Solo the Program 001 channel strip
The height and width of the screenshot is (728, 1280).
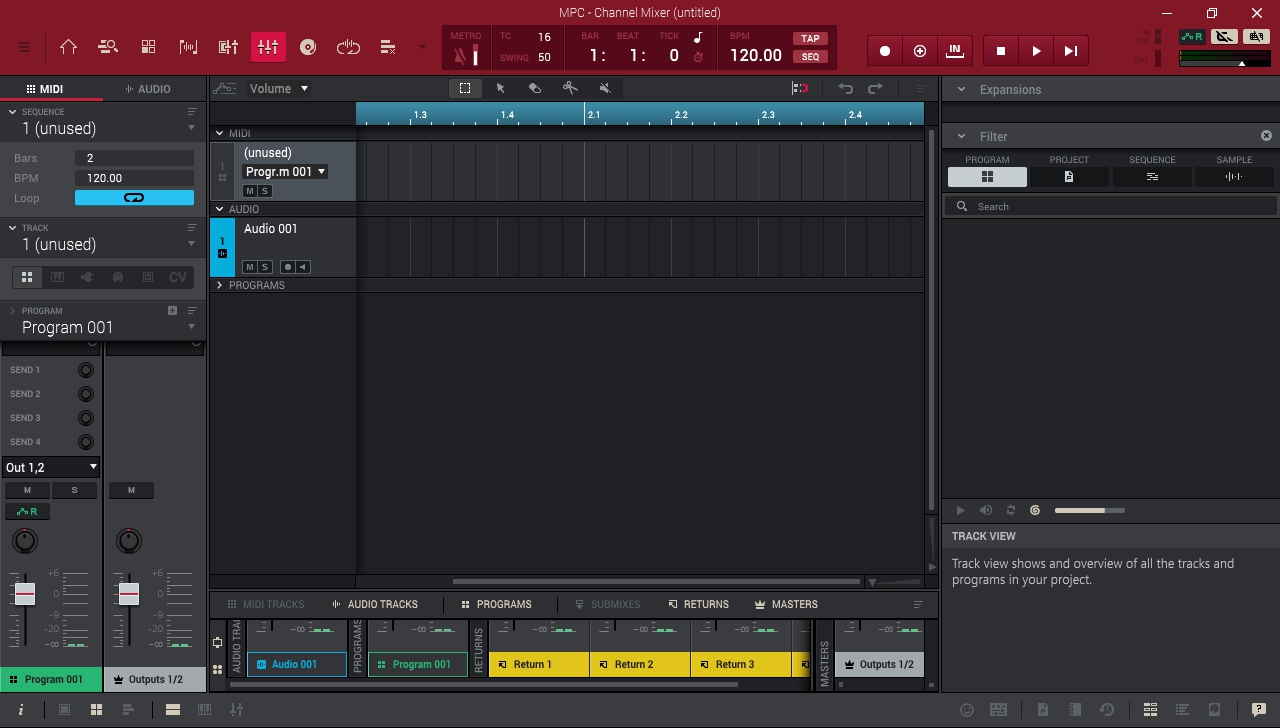[74, 490]
